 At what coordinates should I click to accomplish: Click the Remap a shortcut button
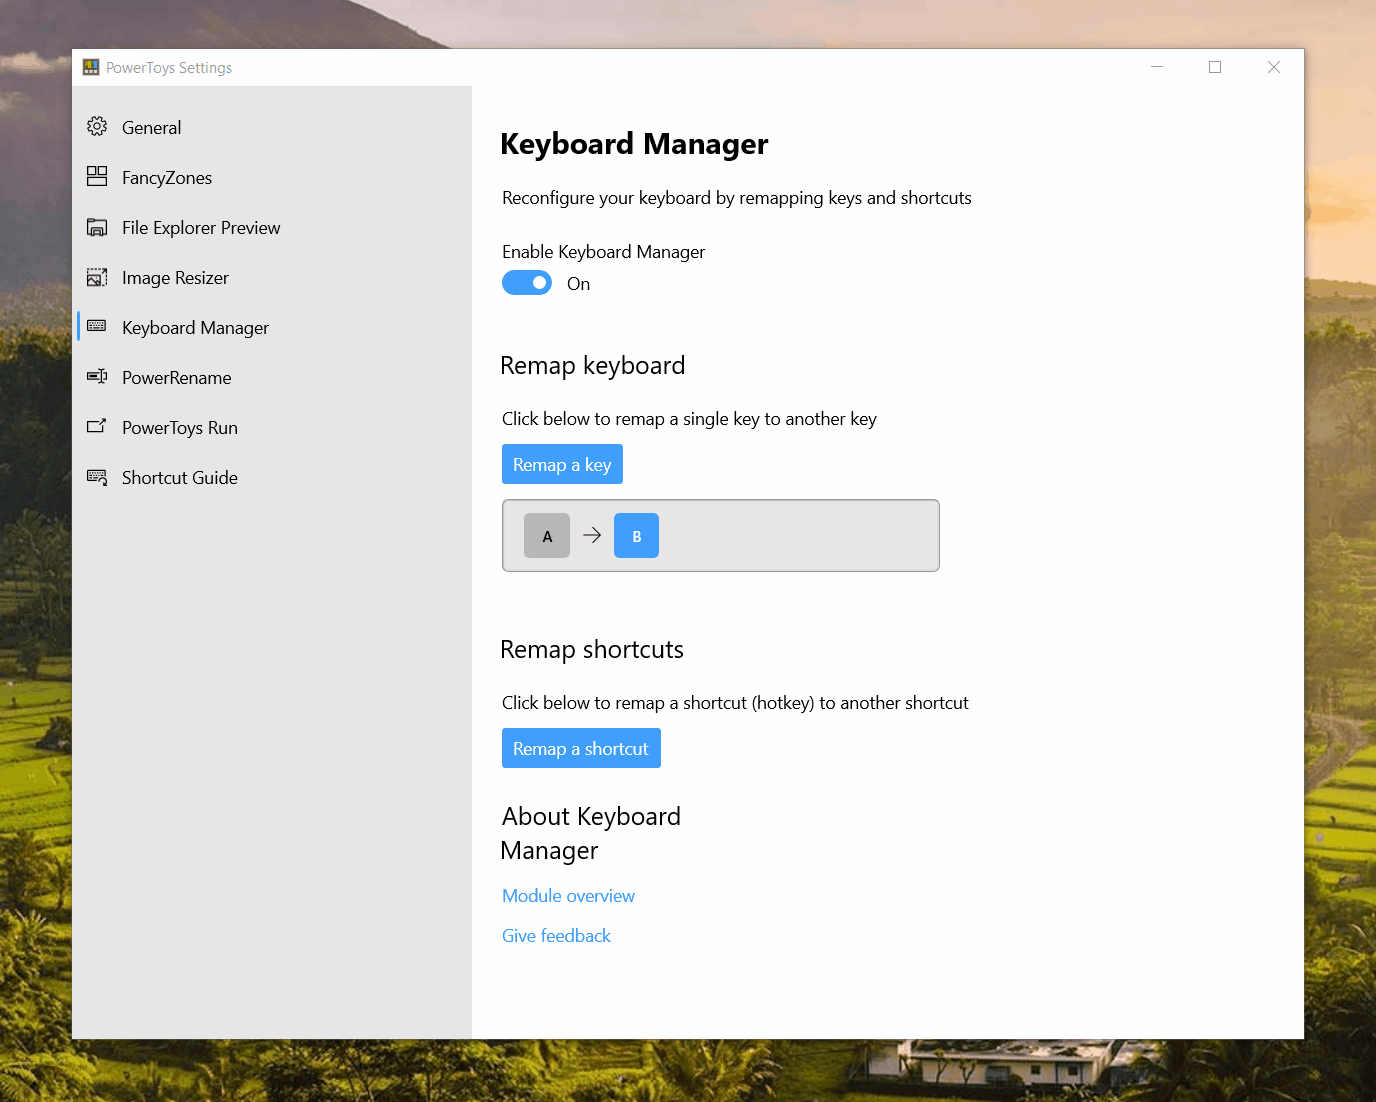(x=581, y=748)
